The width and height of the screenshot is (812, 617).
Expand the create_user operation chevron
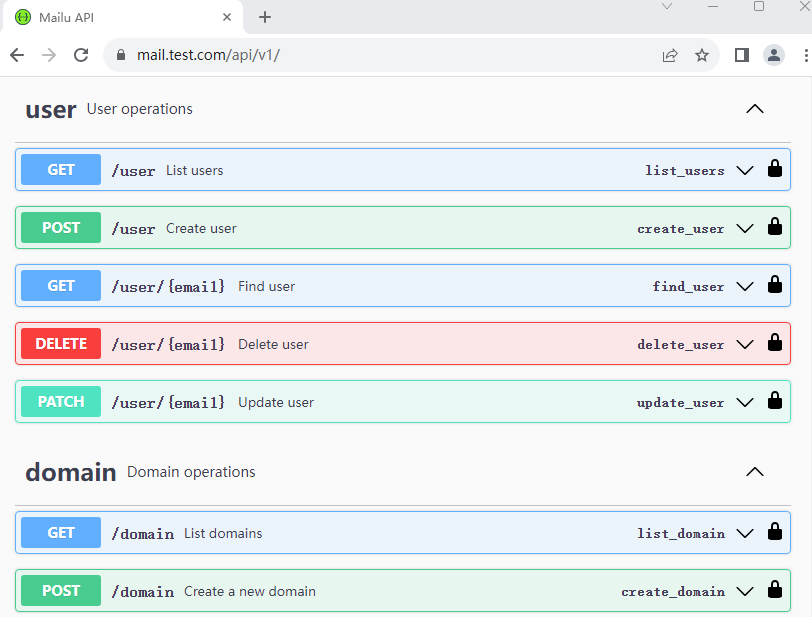[x=745, y=228]
